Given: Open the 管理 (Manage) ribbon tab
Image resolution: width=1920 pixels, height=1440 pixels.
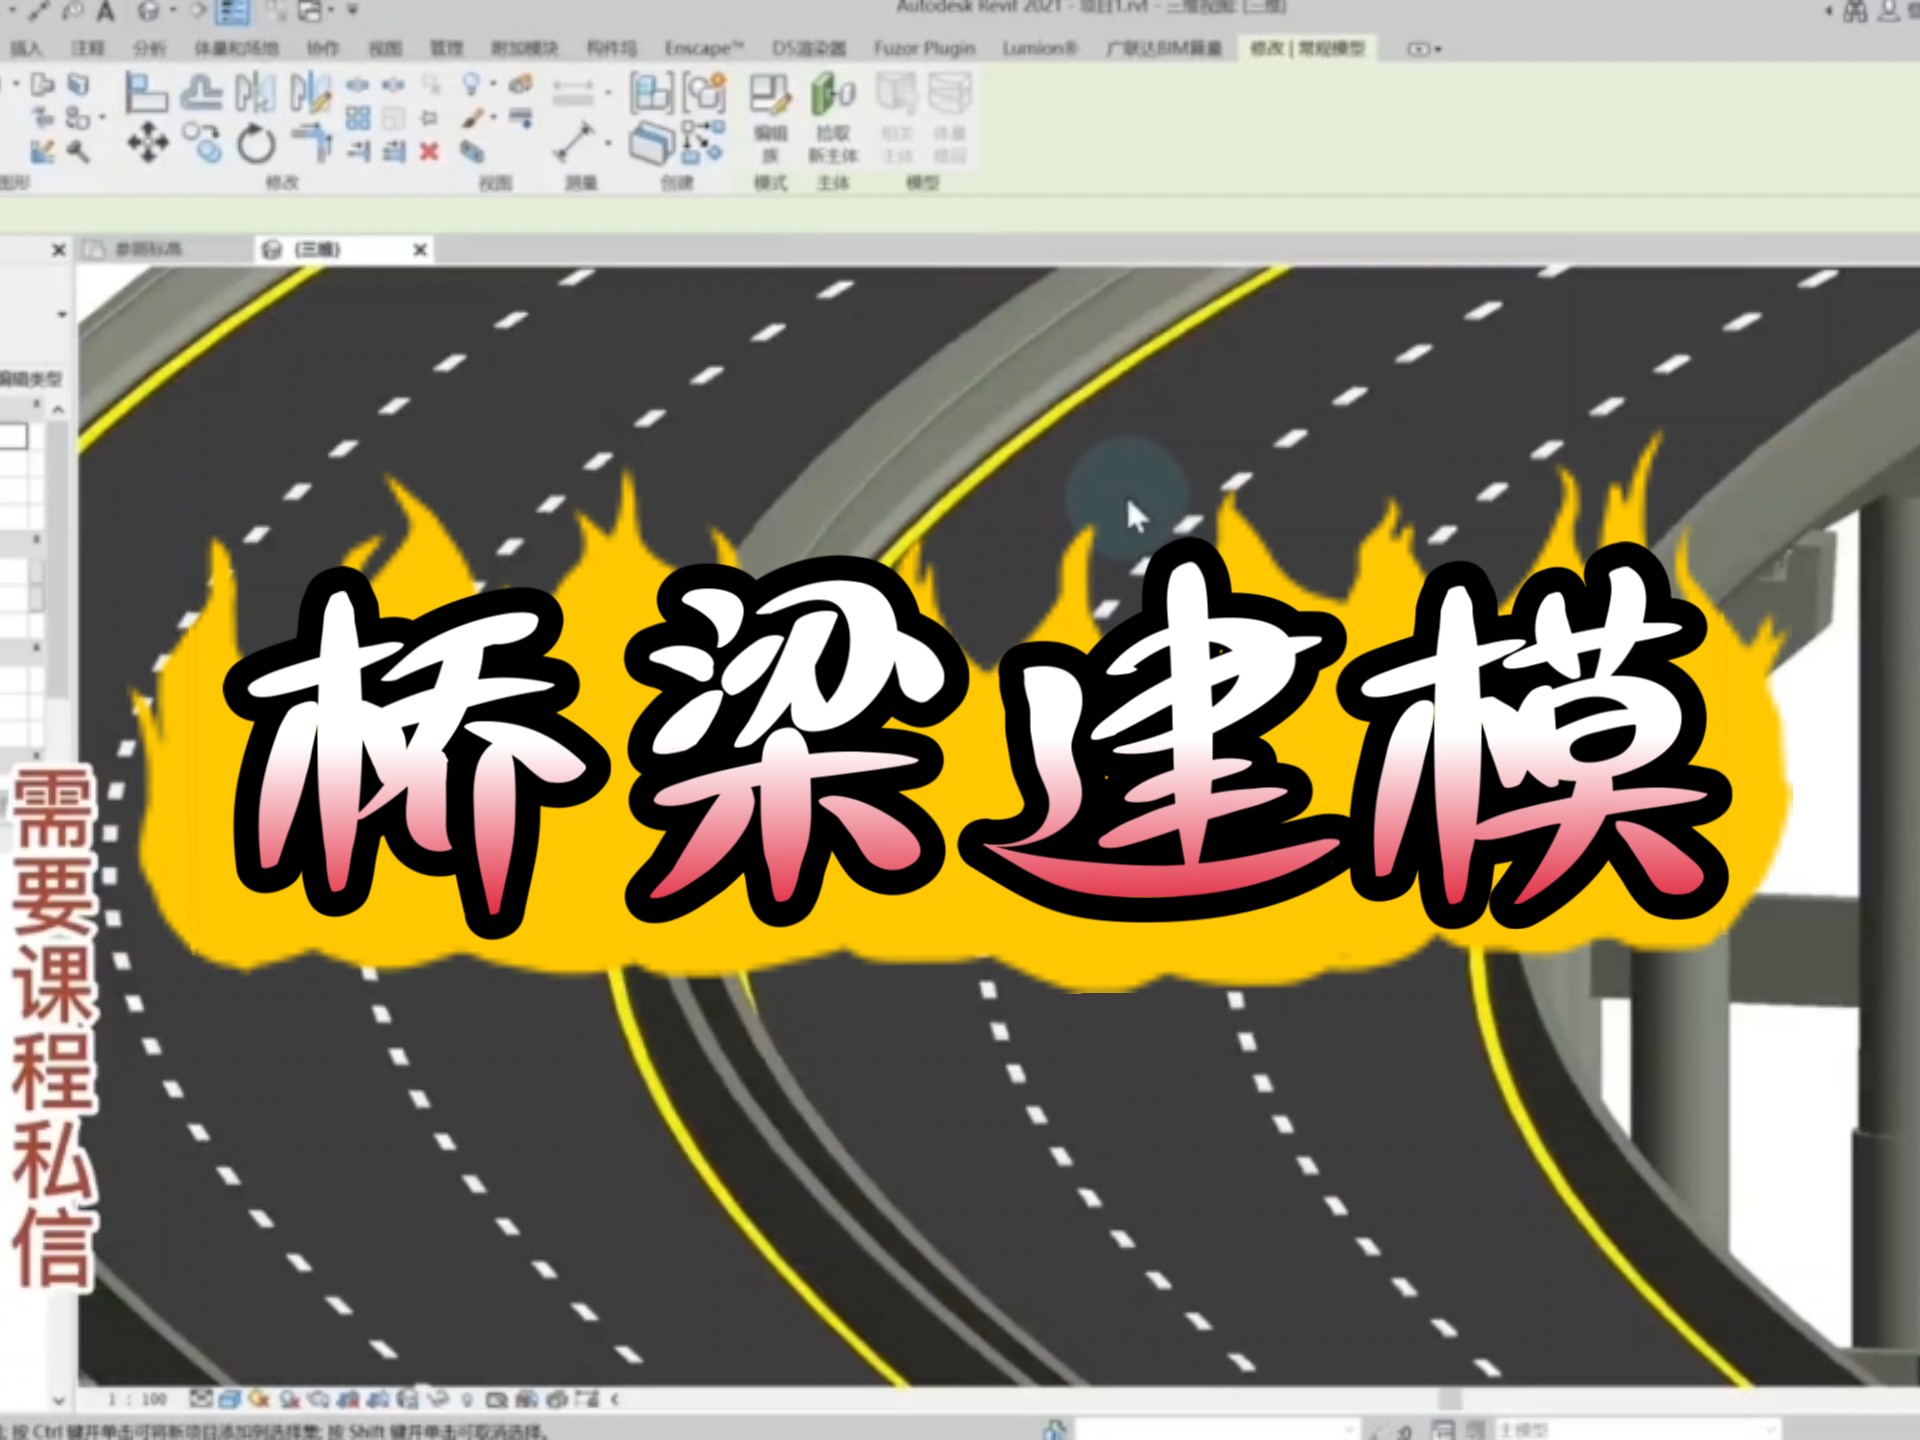Looking at the screenshot, I should pos(447,47).
